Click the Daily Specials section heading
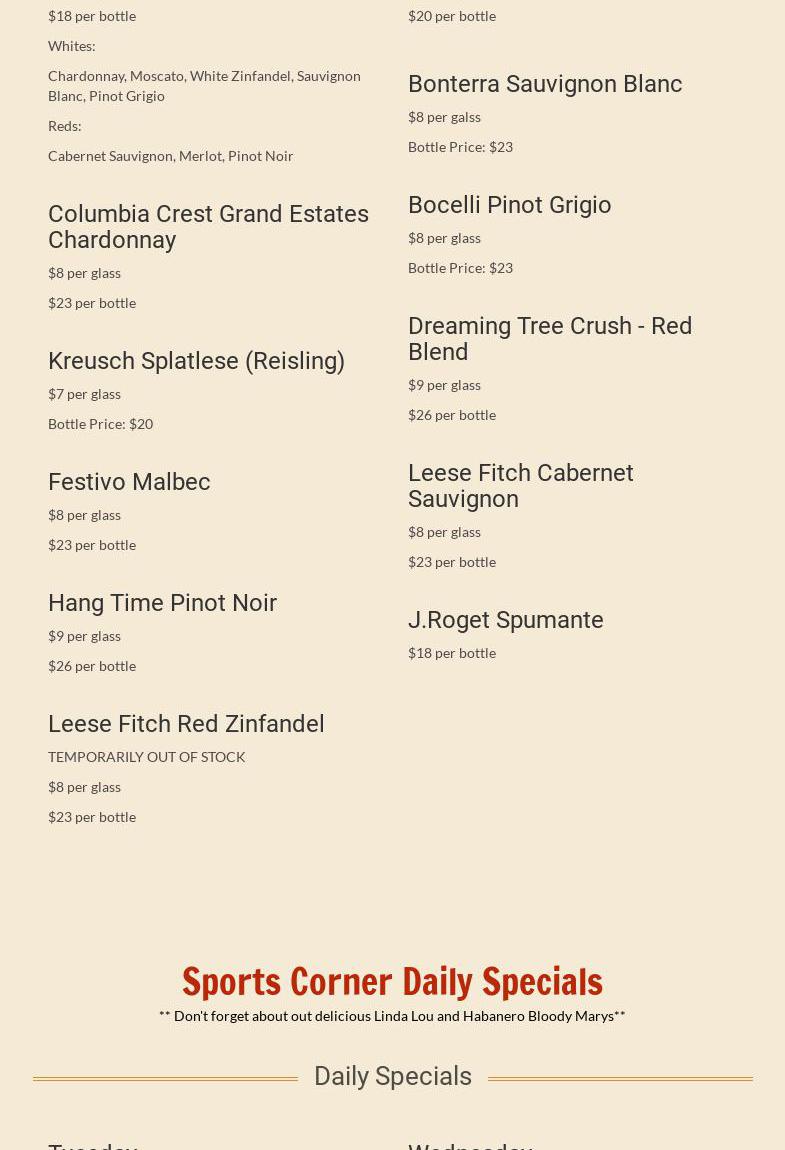Image resolution: width=785 pixels, height=1150 pixels. tap(392, 1076)
